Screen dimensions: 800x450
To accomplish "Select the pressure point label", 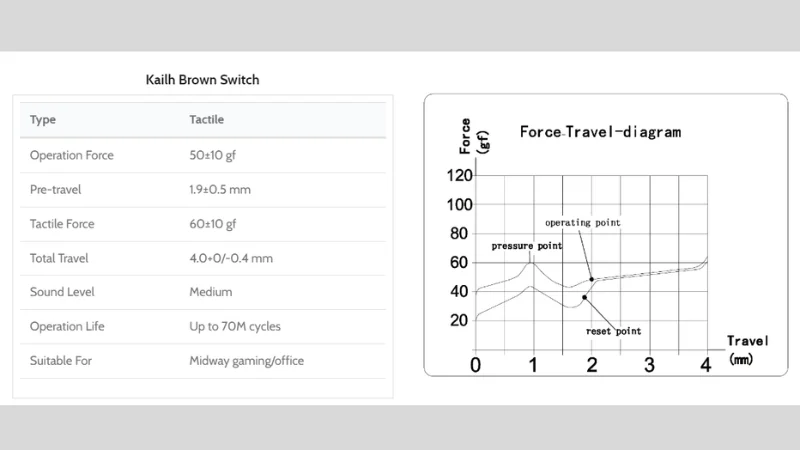I will coord(527,246).
